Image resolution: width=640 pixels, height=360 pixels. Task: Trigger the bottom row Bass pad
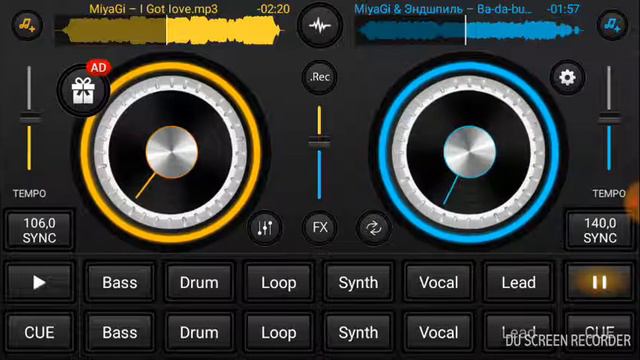pos(120,332)
